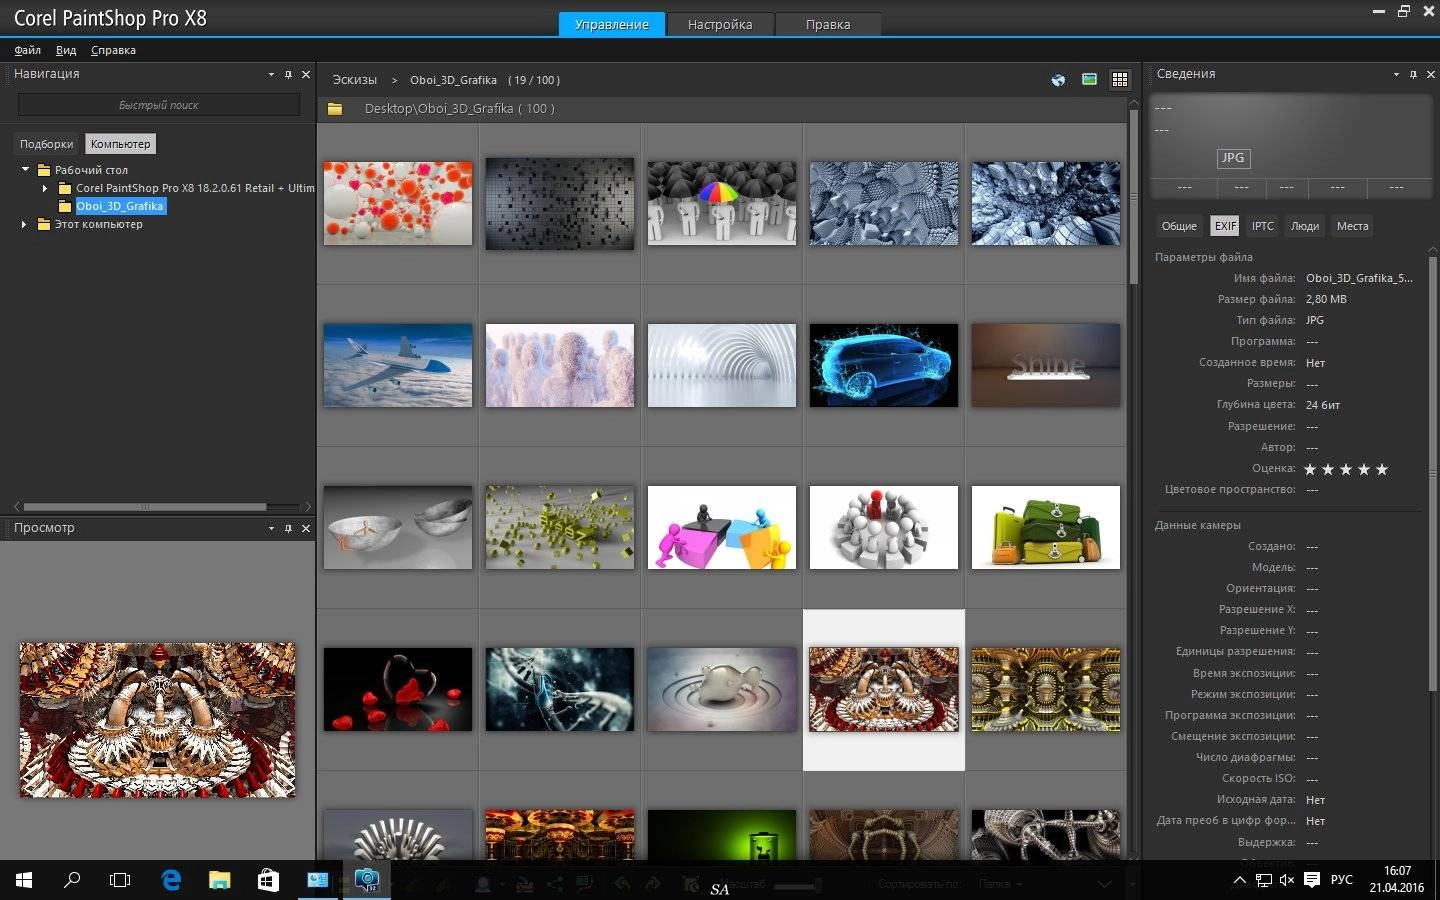Switch to Thumbnail grid mode icon
The width and height of the screenshot is (1440, 900).
[x=1120, y=80]
